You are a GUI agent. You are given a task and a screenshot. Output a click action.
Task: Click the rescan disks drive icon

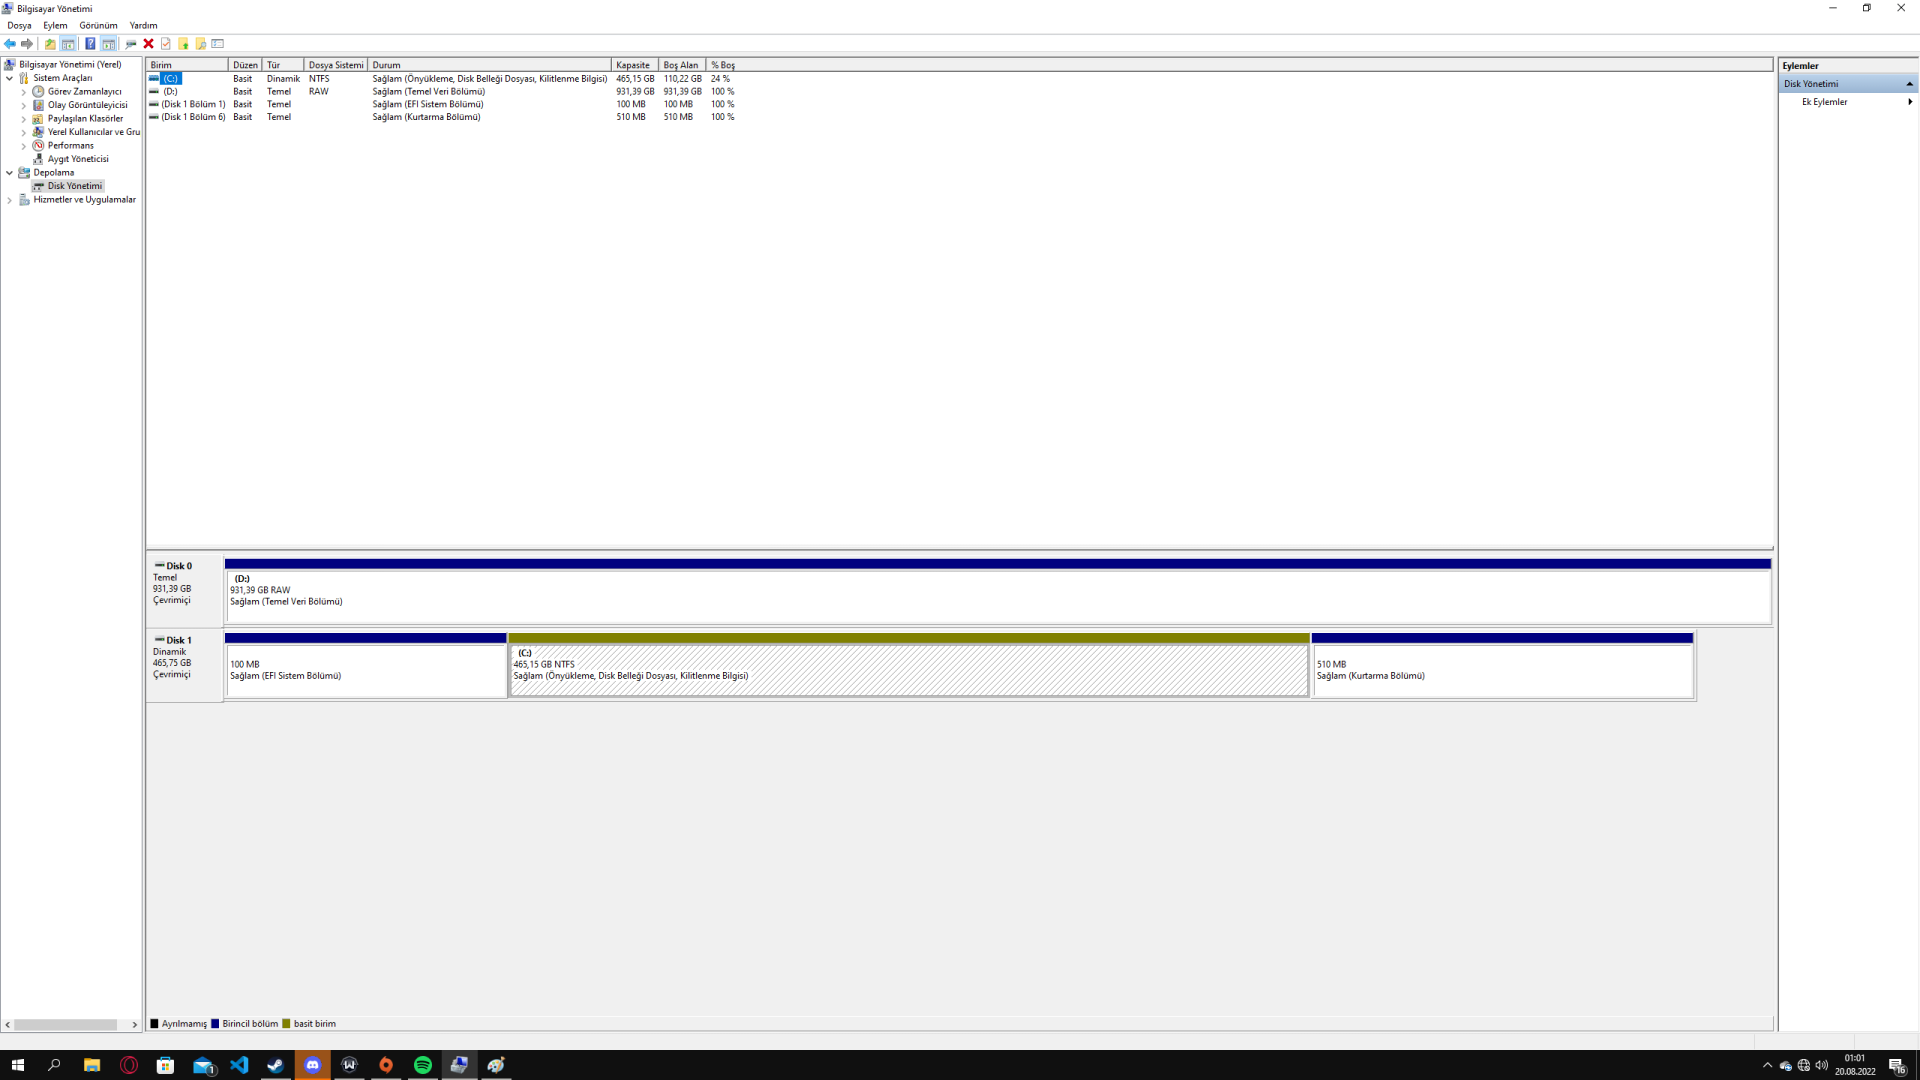tap(131, 44)
